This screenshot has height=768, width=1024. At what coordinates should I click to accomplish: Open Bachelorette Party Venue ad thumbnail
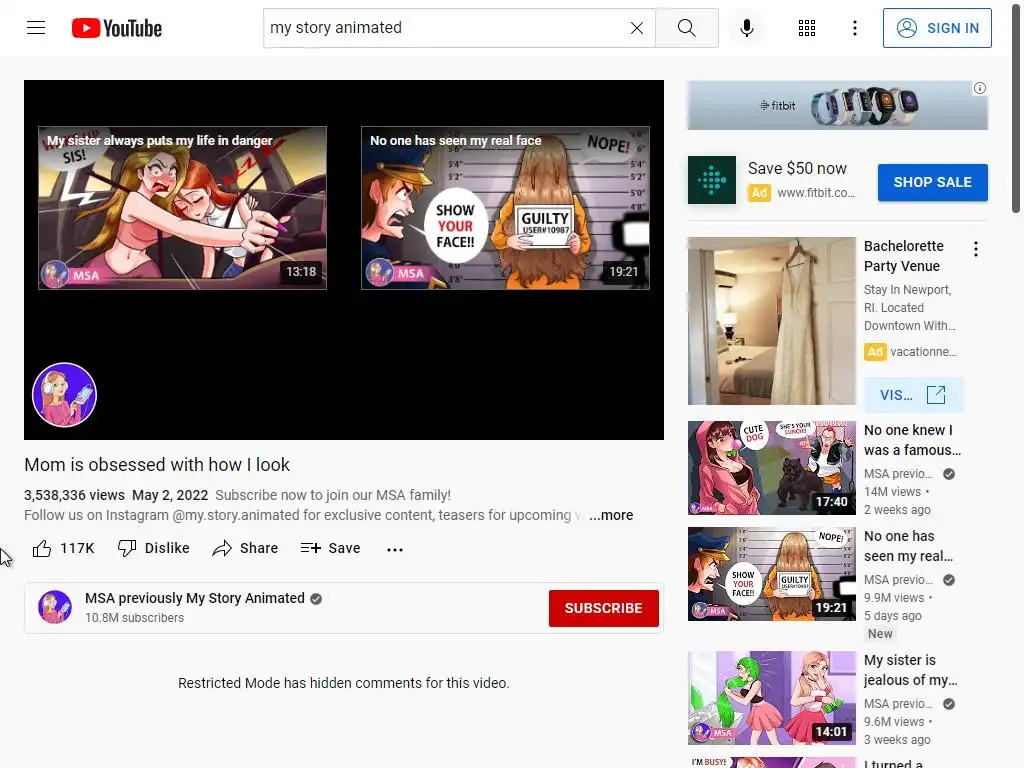tap(771, 321)
